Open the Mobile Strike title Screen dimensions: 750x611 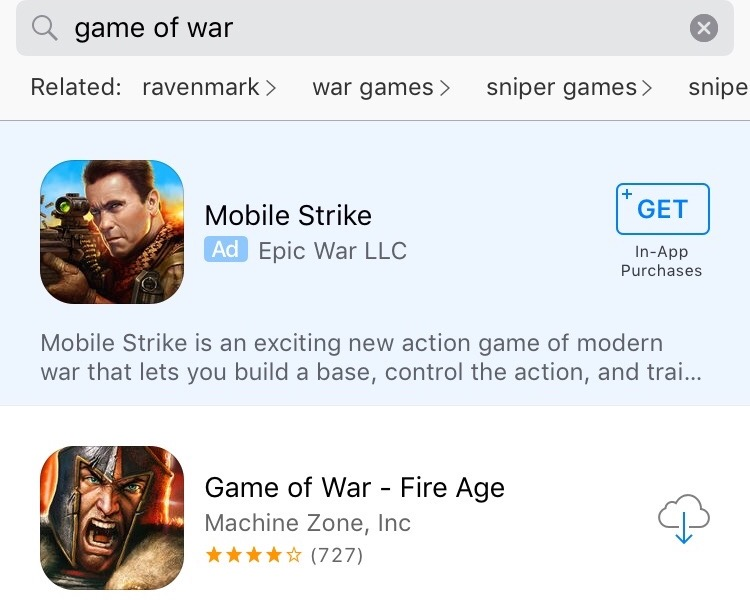click(x=288, y=215)
